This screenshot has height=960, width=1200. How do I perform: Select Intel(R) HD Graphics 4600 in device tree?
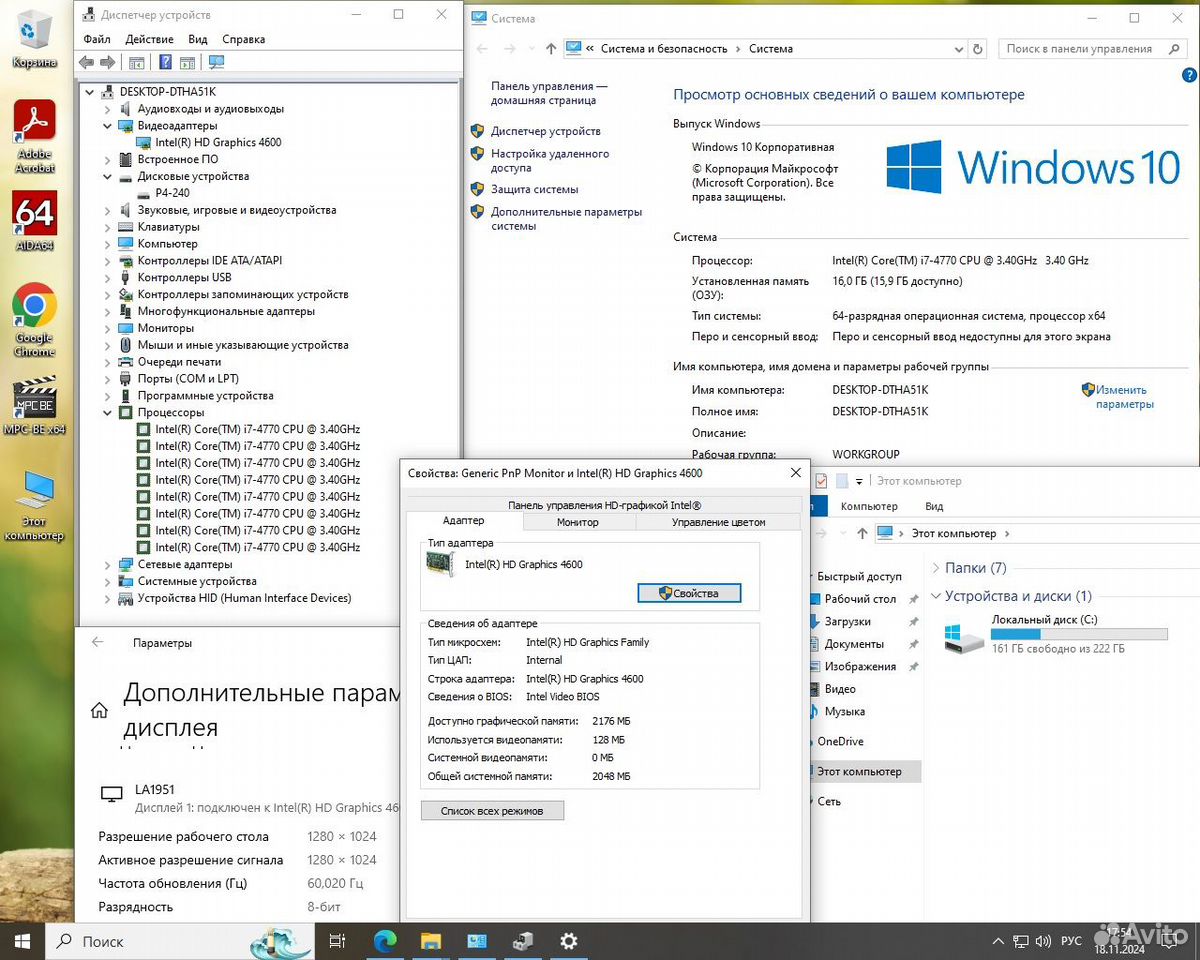pos(218,142)
